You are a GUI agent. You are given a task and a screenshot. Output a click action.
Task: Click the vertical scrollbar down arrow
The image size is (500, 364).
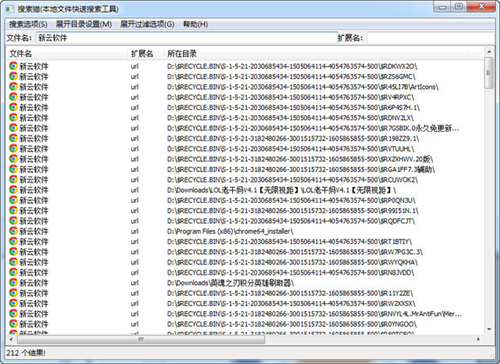click(x=489, y=329)
